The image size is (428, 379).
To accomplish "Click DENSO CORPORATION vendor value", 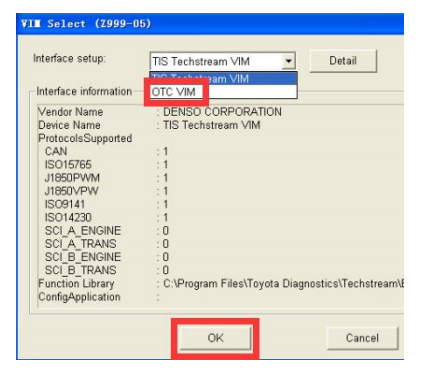I will pyautogui.click(x=222, y=112).
